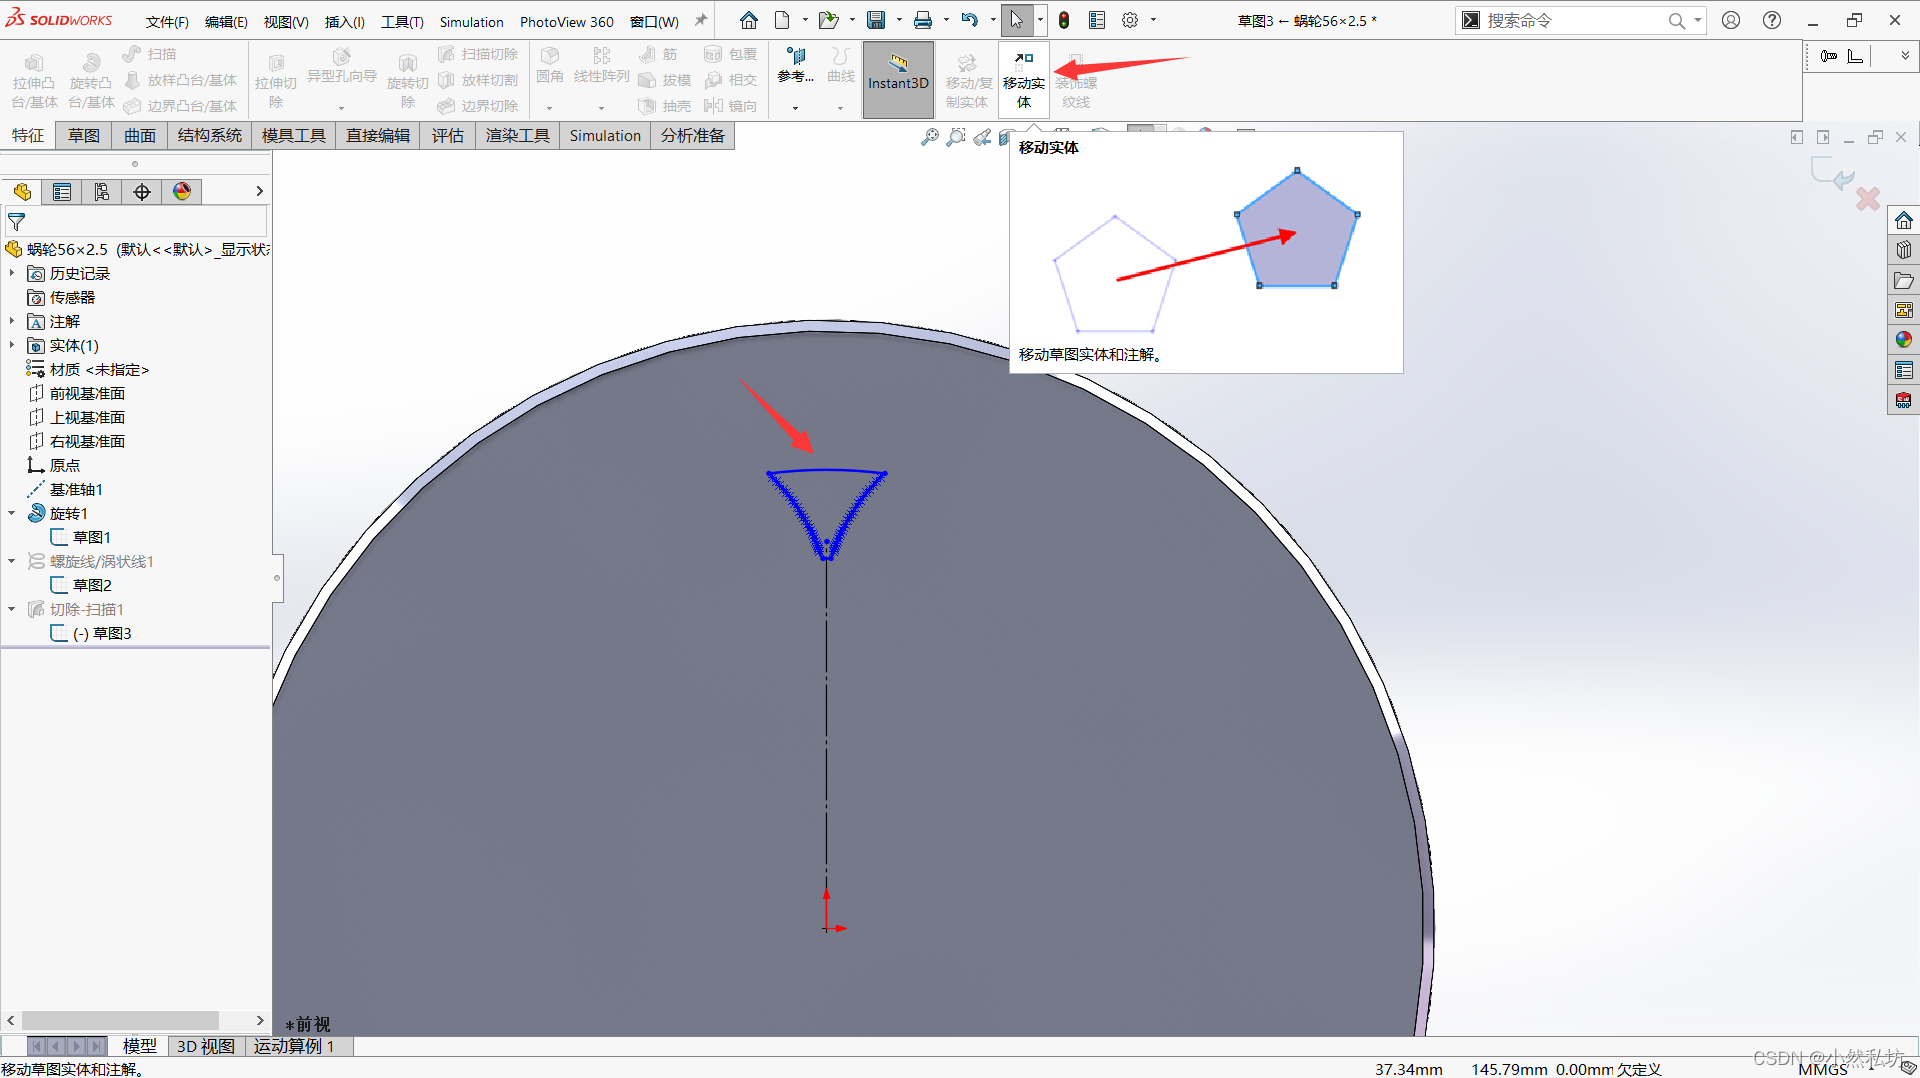Screen dimensions: 1920x1078
Task: Create a new document with the New icon
Action: [x=782, y=20]
